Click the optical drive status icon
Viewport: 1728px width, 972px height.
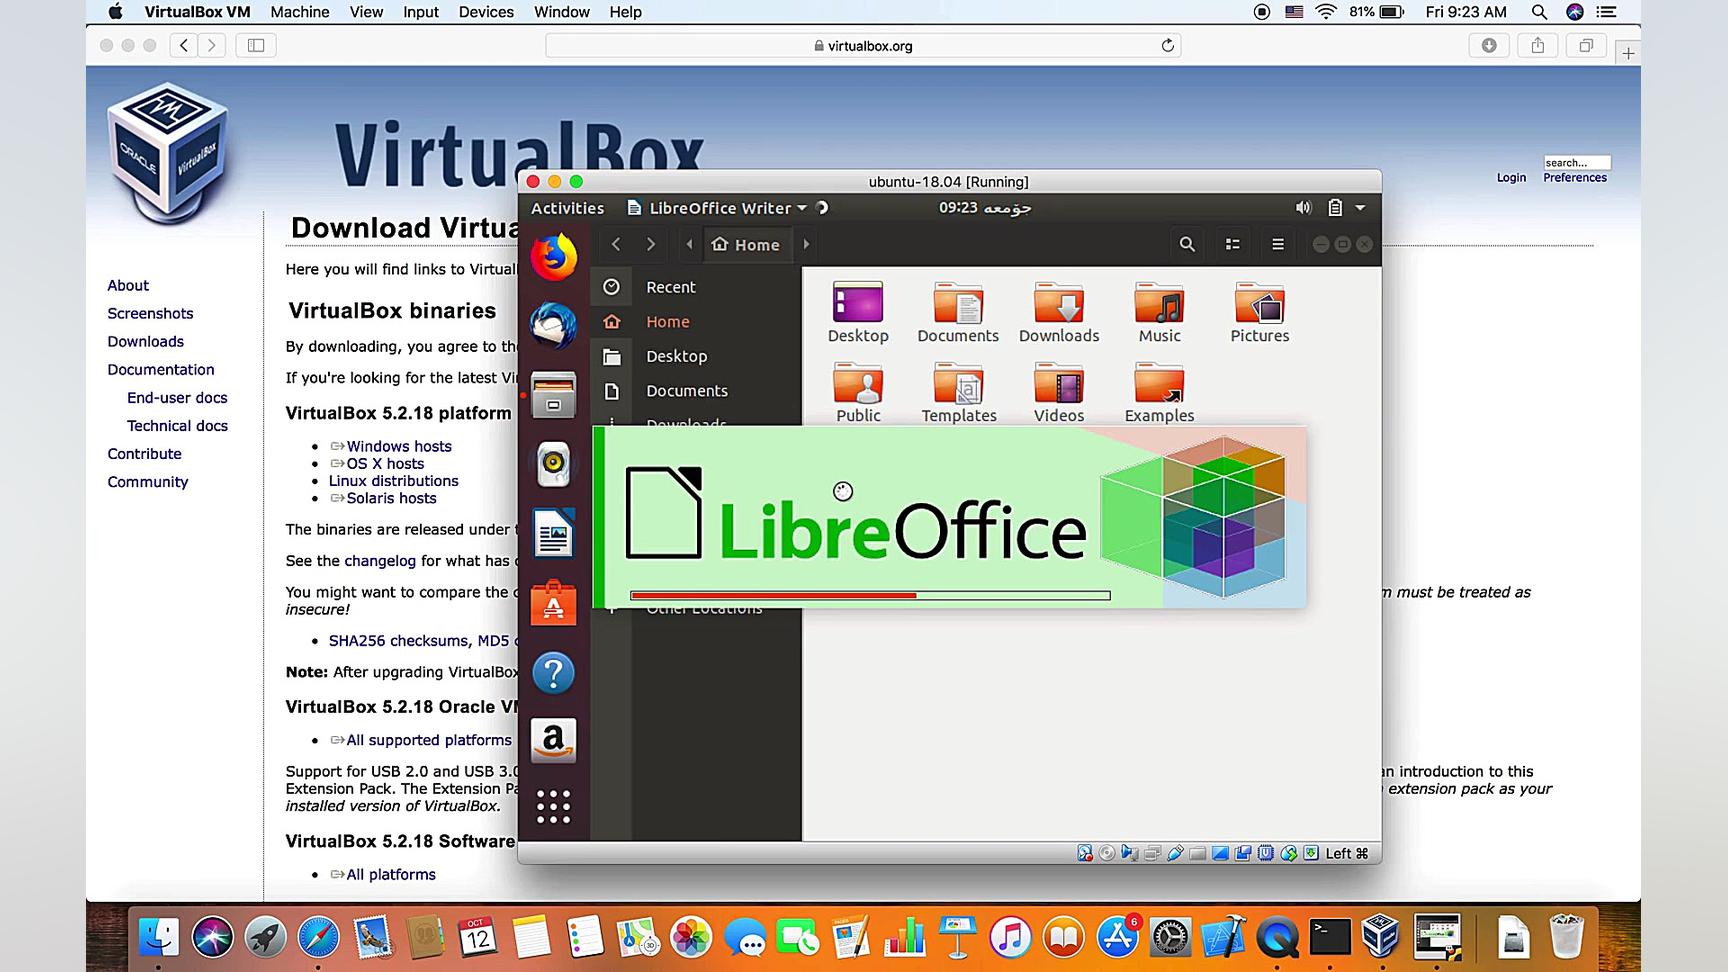(1107, 853)
